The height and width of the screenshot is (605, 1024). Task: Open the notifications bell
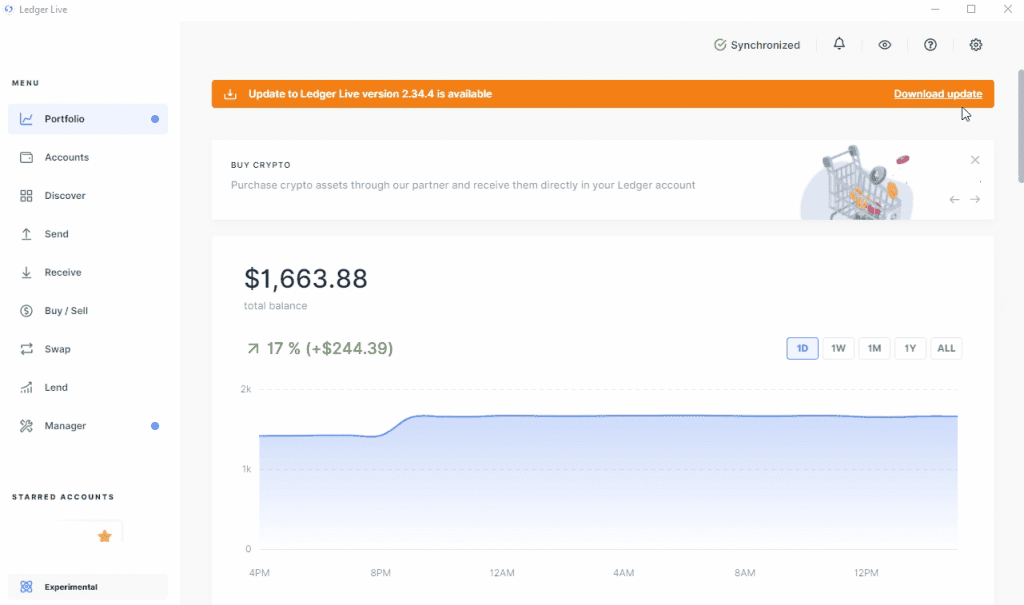tap(839, 44)
